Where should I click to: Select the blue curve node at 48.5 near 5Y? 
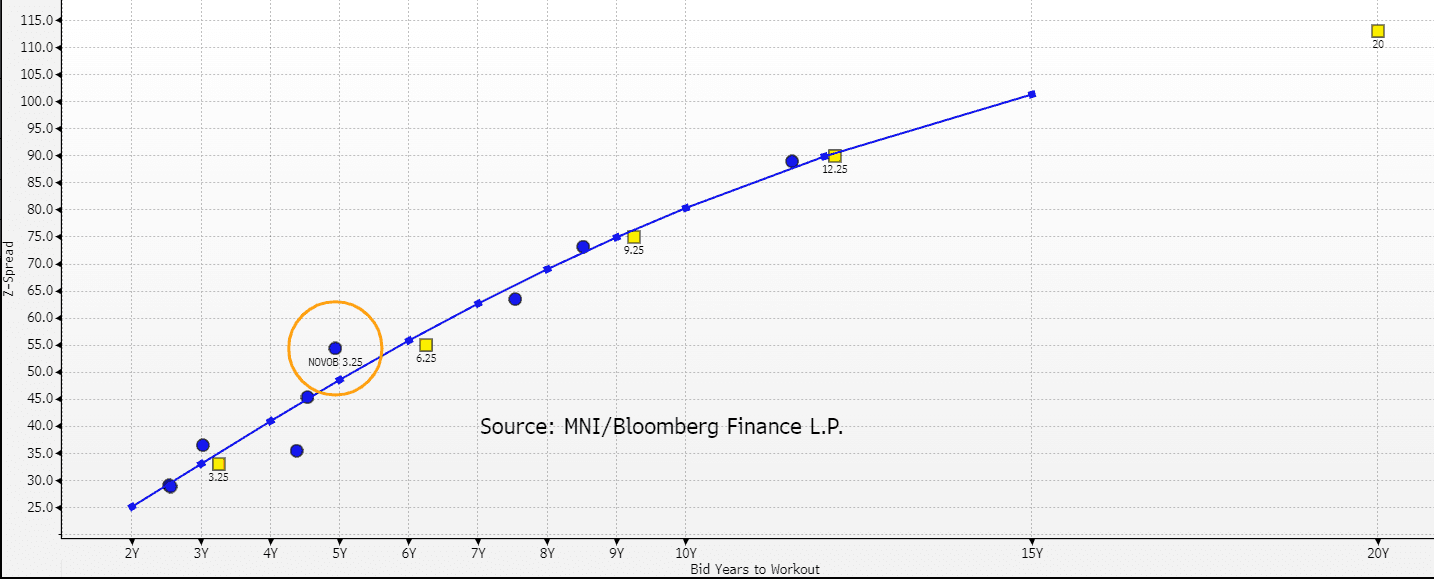[x=339, y=379]
